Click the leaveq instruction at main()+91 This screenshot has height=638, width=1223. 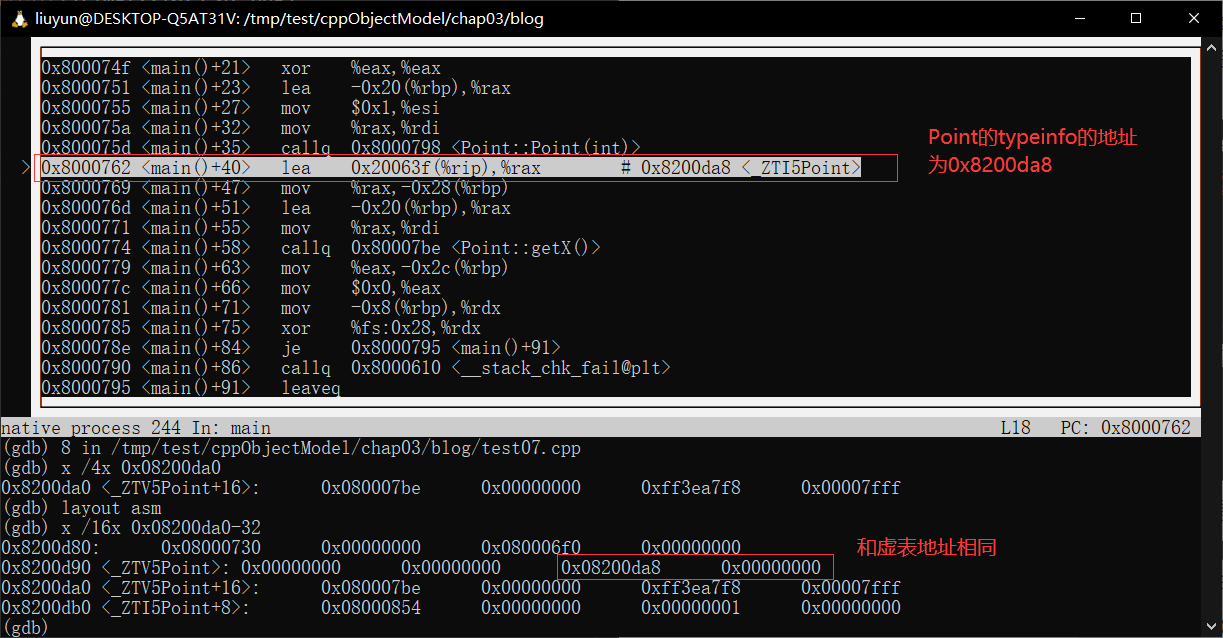tap(310, 388)
